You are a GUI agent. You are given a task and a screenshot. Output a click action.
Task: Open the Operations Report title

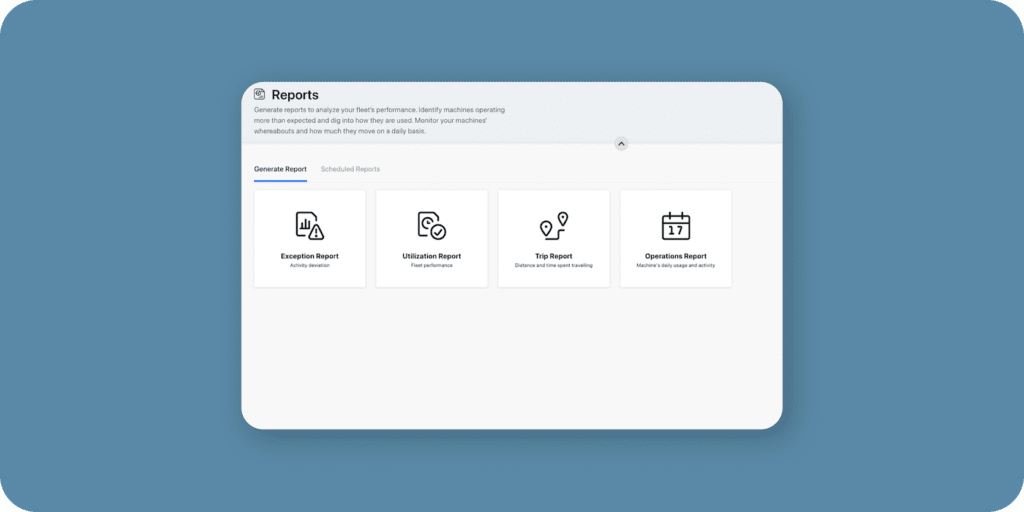tap(676, 257)
